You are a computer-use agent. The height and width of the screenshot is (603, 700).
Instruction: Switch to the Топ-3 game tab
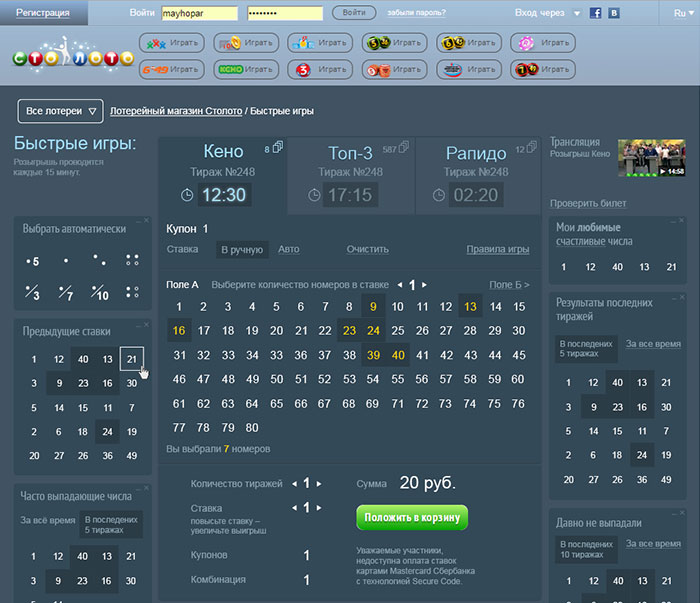pyautogui.click(x=350, y=153)
